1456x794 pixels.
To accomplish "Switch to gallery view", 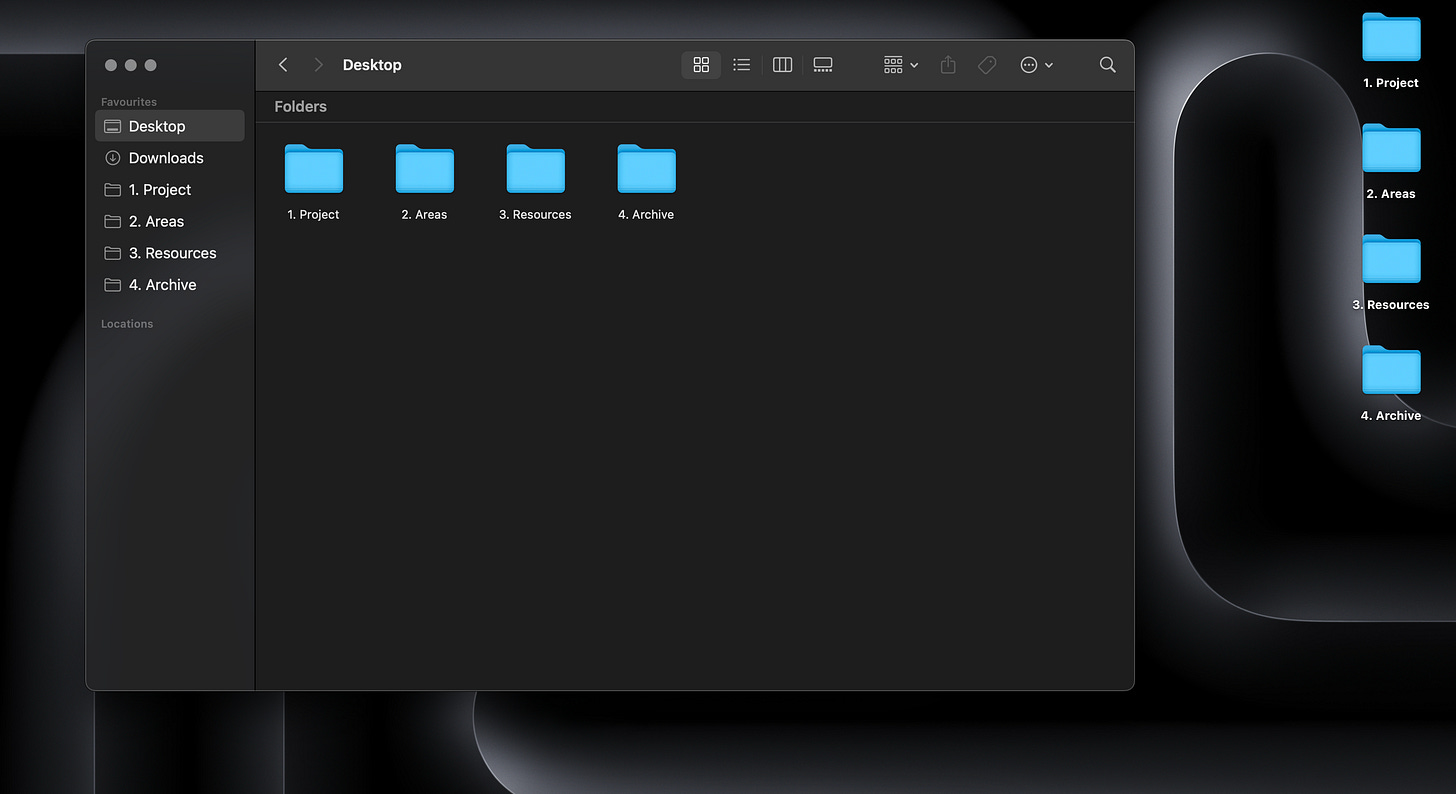I will point(823,65).
